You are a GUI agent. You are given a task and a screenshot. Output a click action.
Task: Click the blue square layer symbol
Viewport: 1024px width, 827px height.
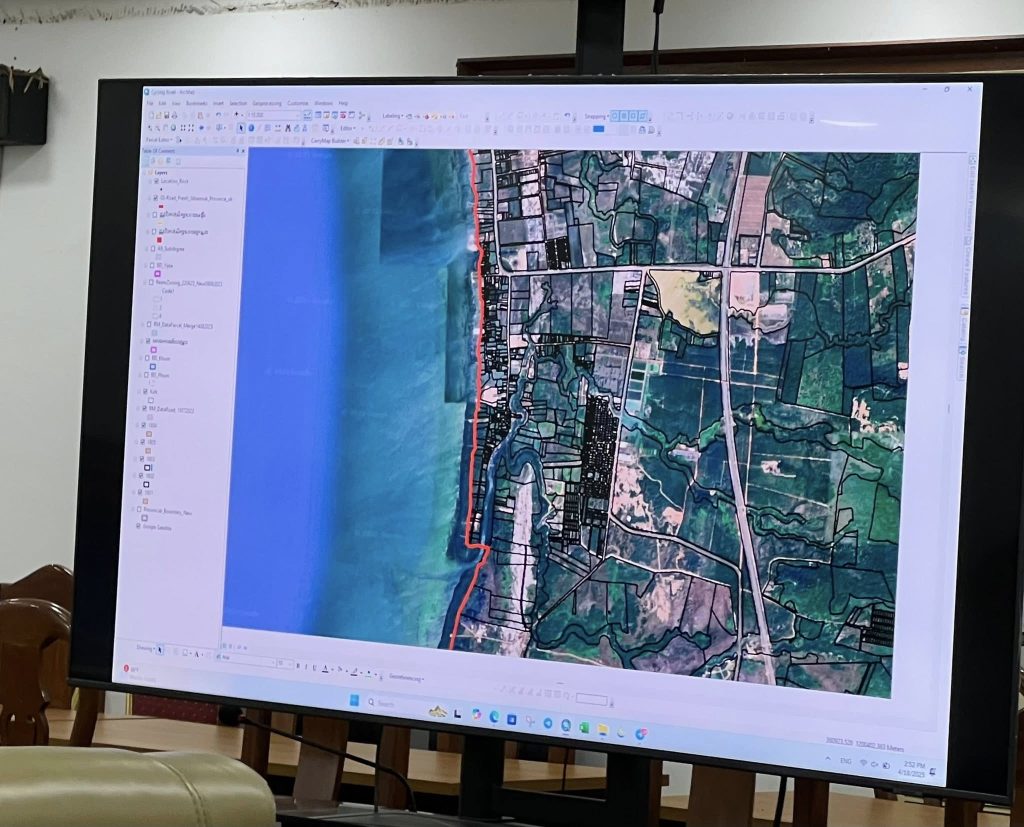(x=153, y=366)
